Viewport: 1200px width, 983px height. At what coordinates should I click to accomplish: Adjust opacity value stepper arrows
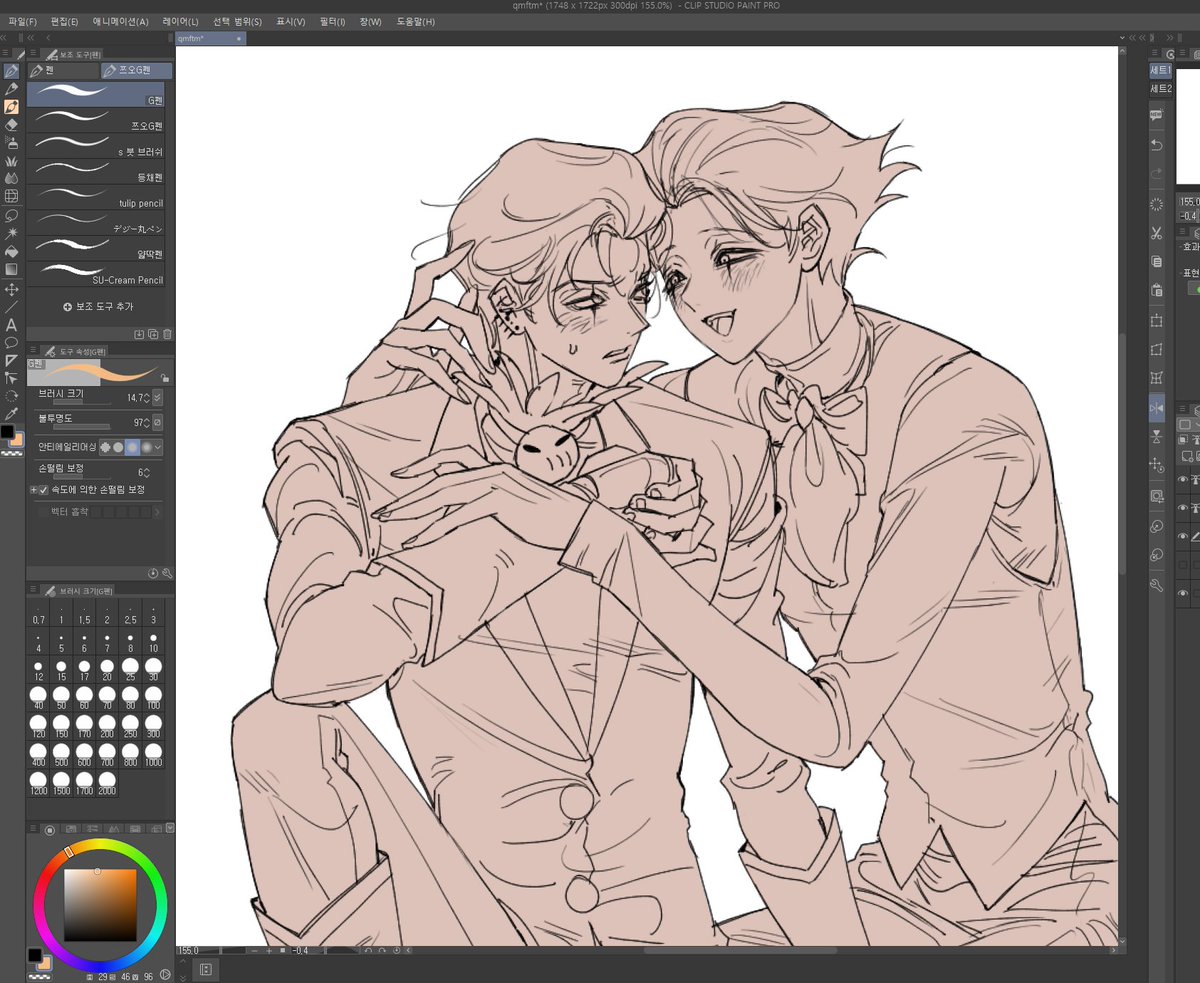click(146, 422)
